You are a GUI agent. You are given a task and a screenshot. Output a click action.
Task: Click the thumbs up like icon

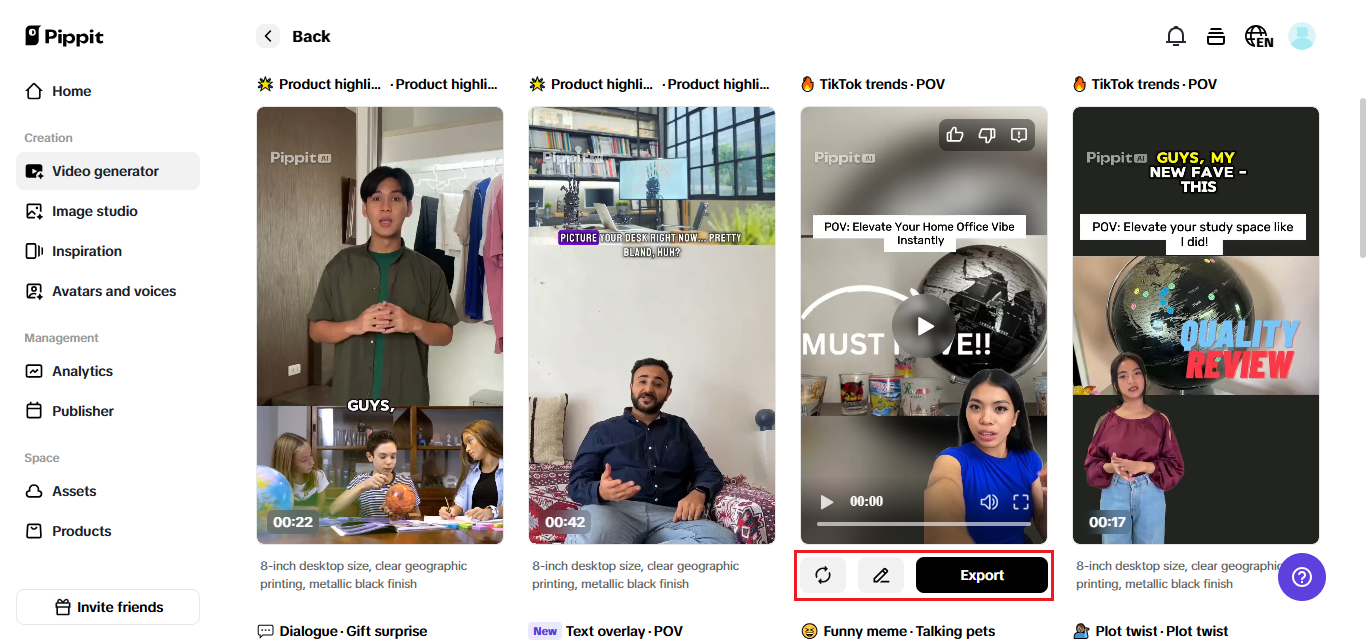coord(955,135)
